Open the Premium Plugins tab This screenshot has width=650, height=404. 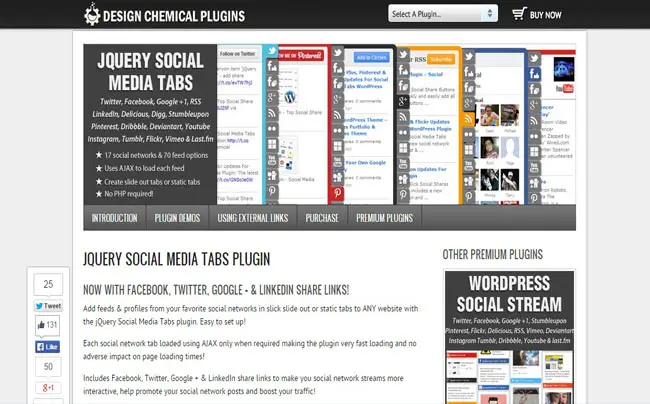385,218
